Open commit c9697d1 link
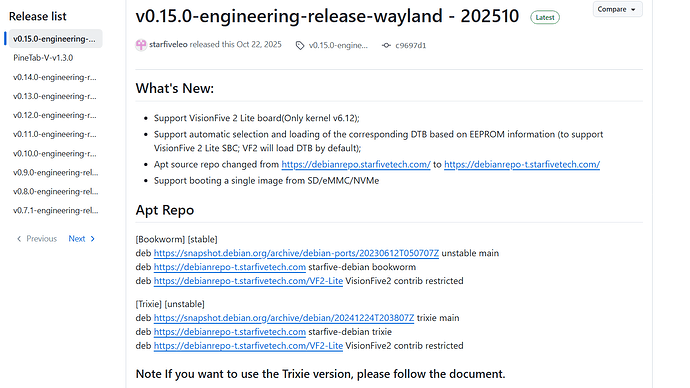690x388 pixels. [x=410, y=45]
